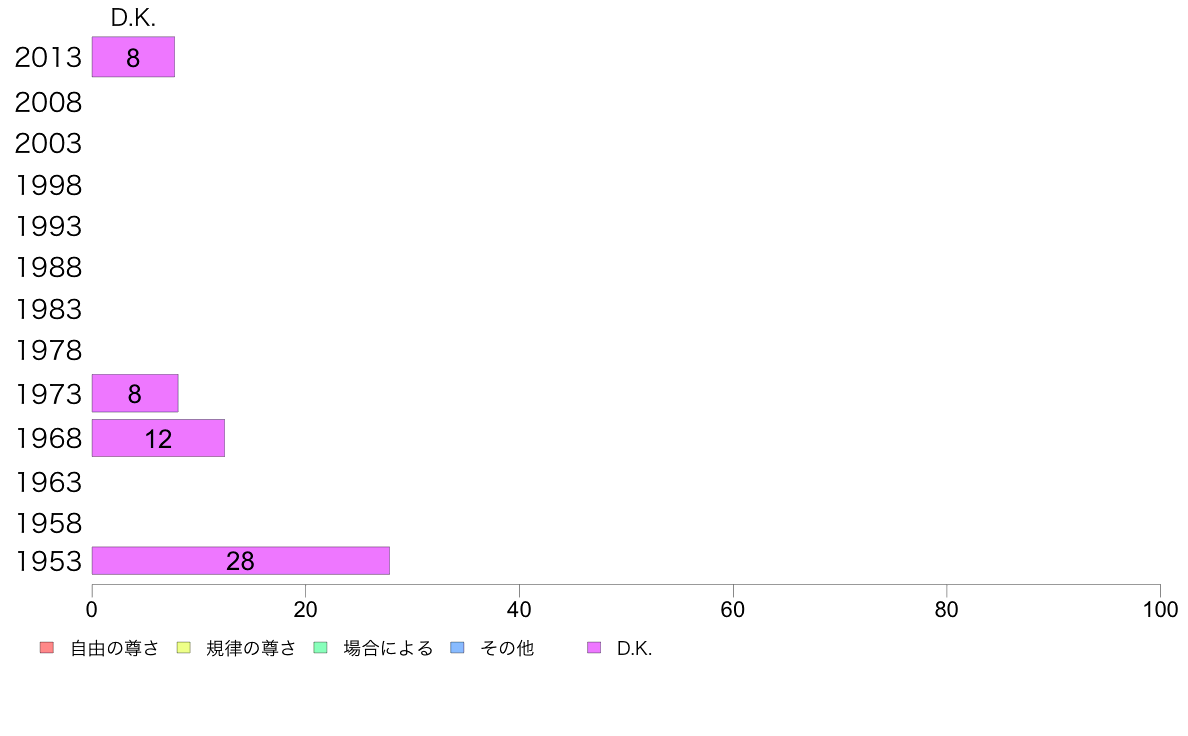Click the green 場合による legend swatch
The width and height of the screenshot is (1188, 736).
pyautogui.click(x=320, y=648)
